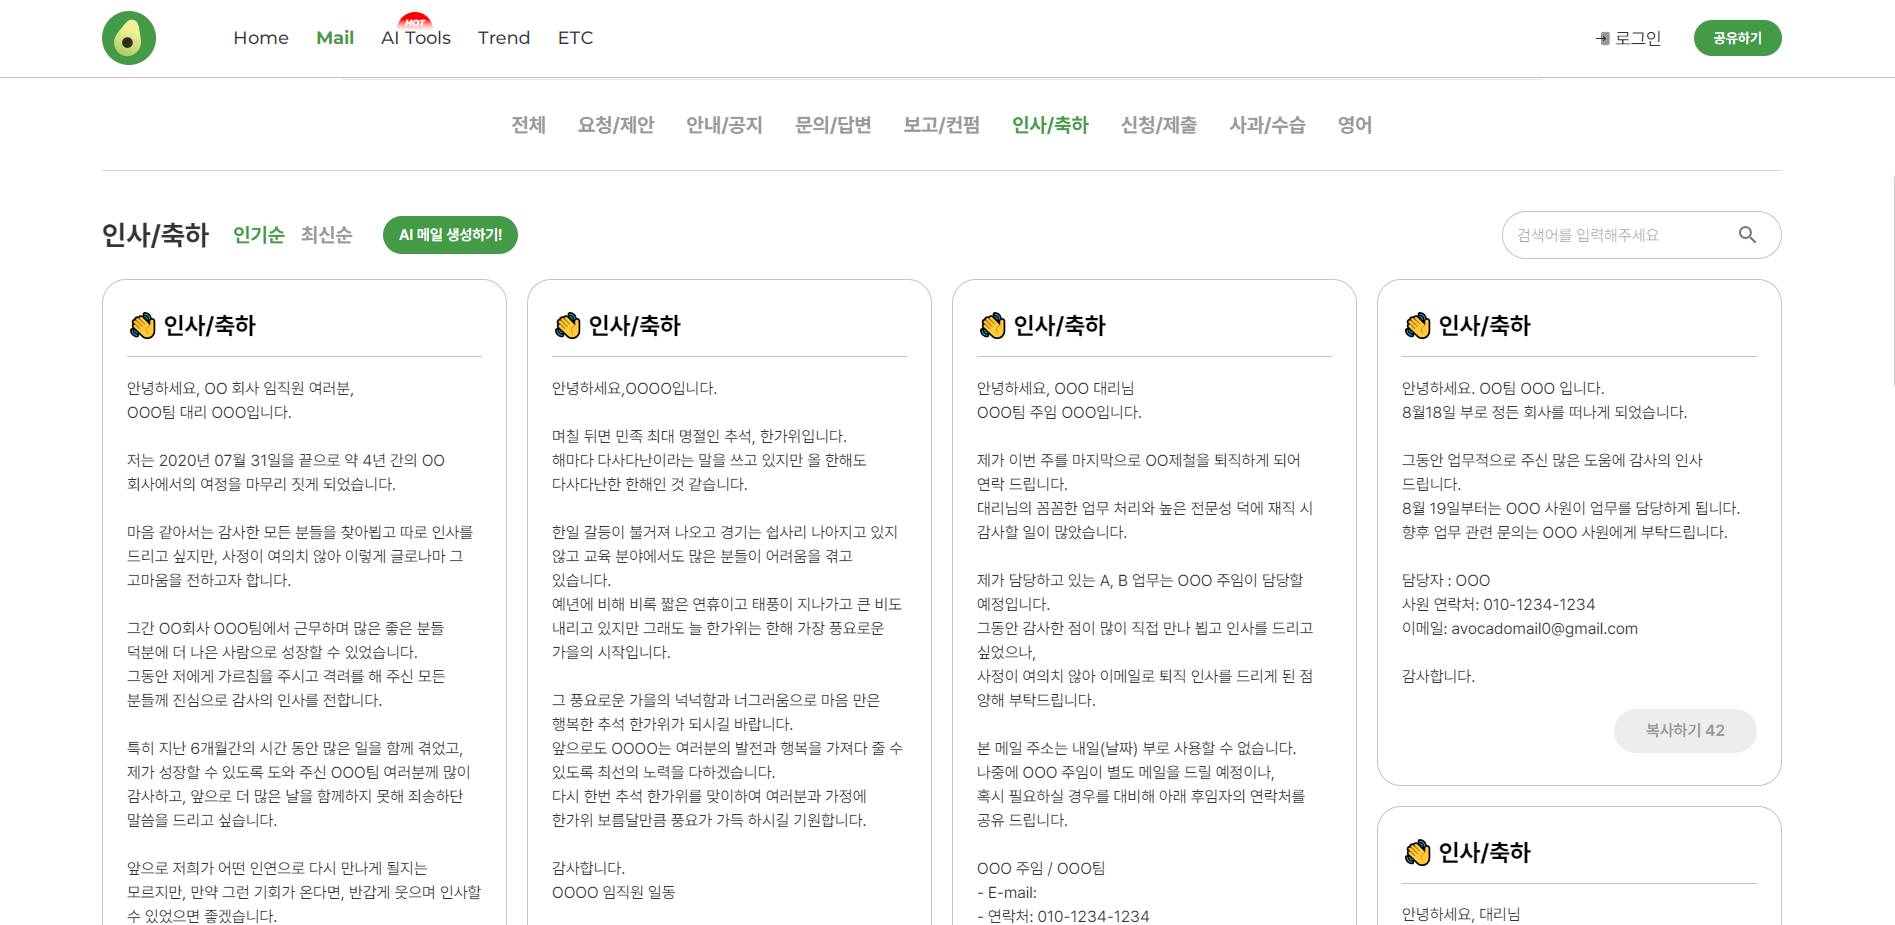
Task: Open the AI Tools menu
Action: click(x=416, y=38)
